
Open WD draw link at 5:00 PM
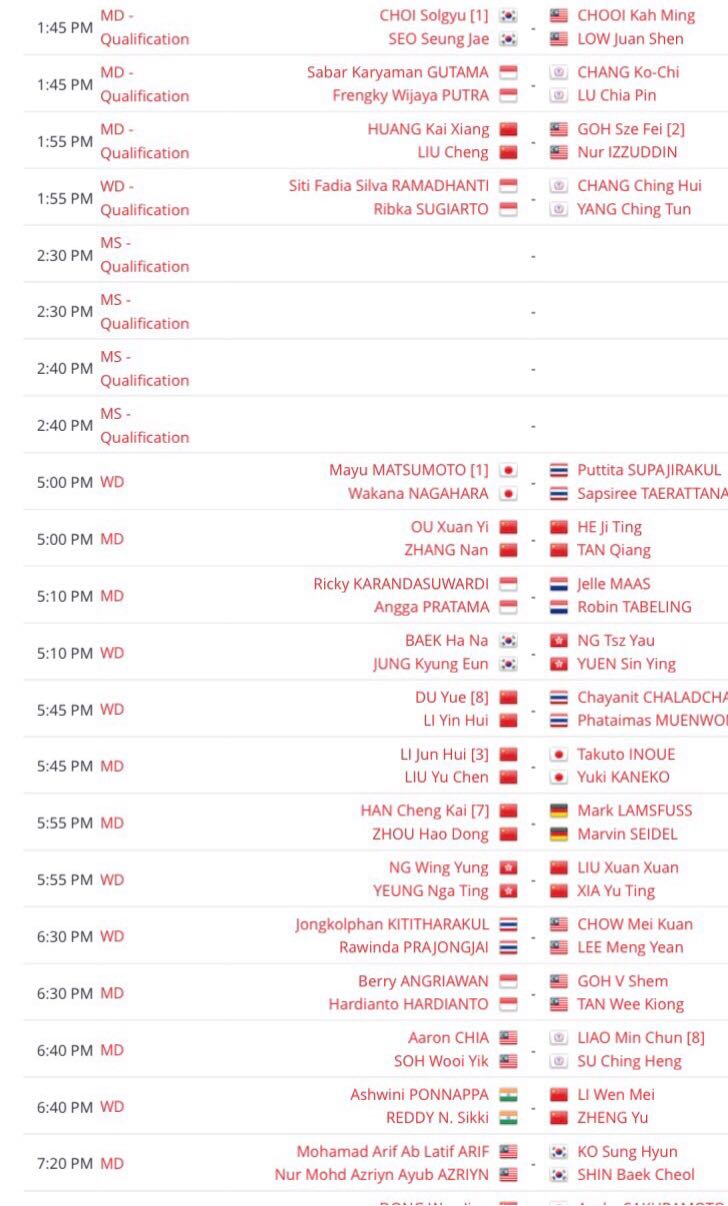click(x=112, y=482)
